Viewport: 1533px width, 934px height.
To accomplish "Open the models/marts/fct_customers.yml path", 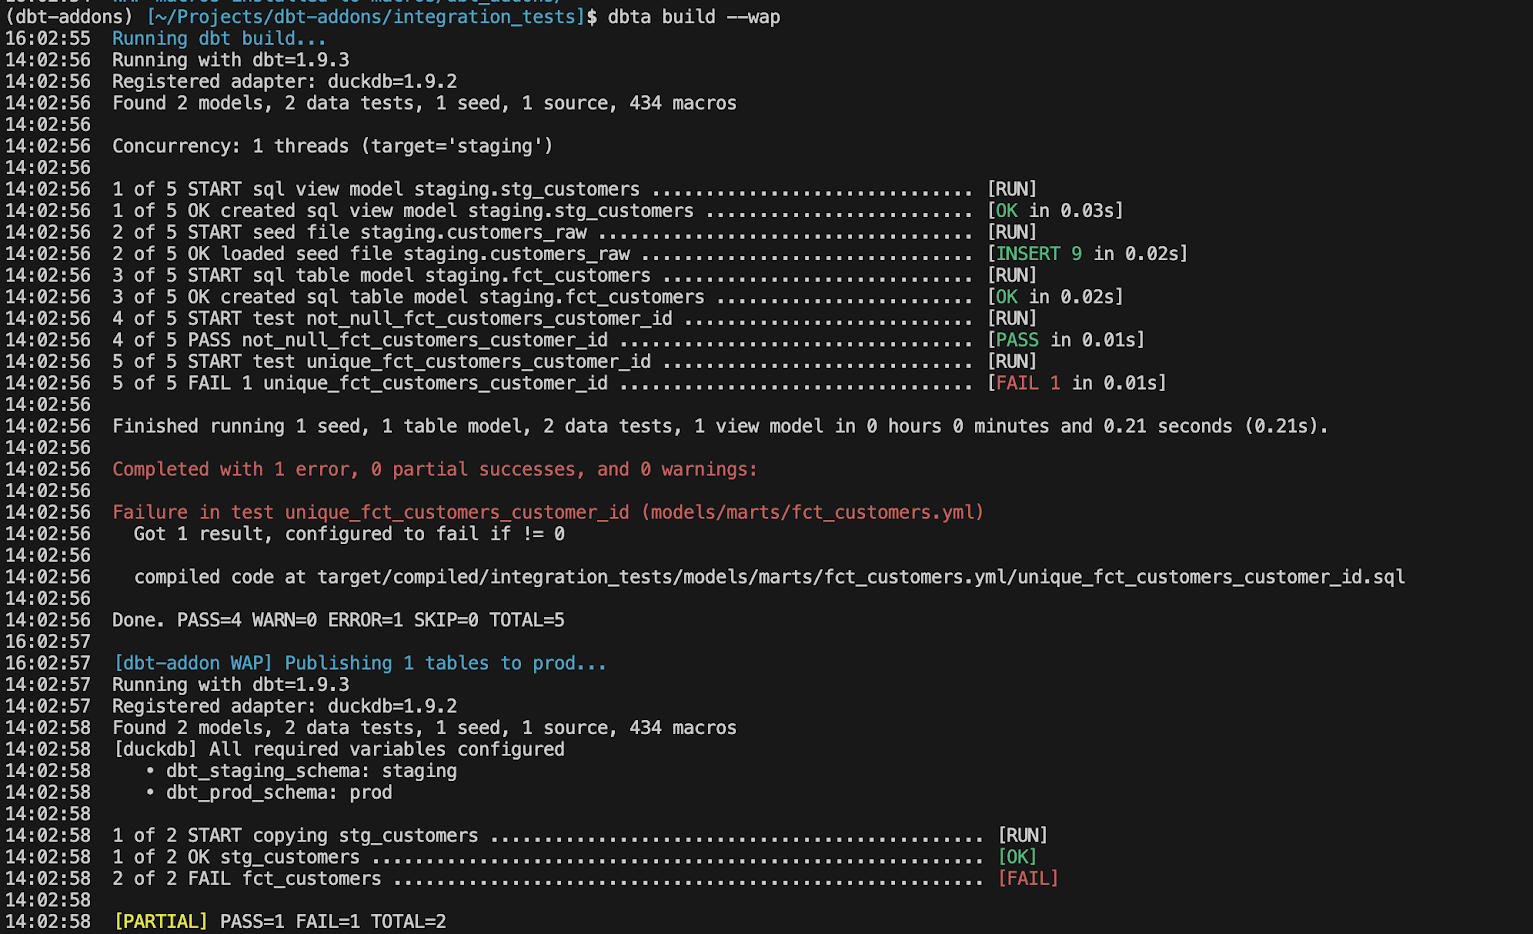I will (x=812, y=512).
